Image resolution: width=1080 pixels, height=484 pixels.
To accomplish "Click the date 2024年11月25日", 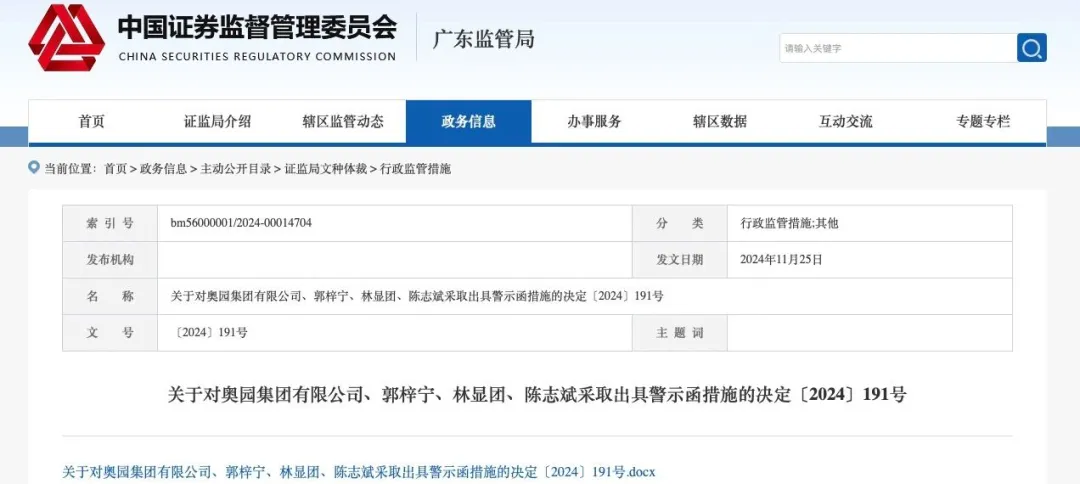I will pos(781,260).
